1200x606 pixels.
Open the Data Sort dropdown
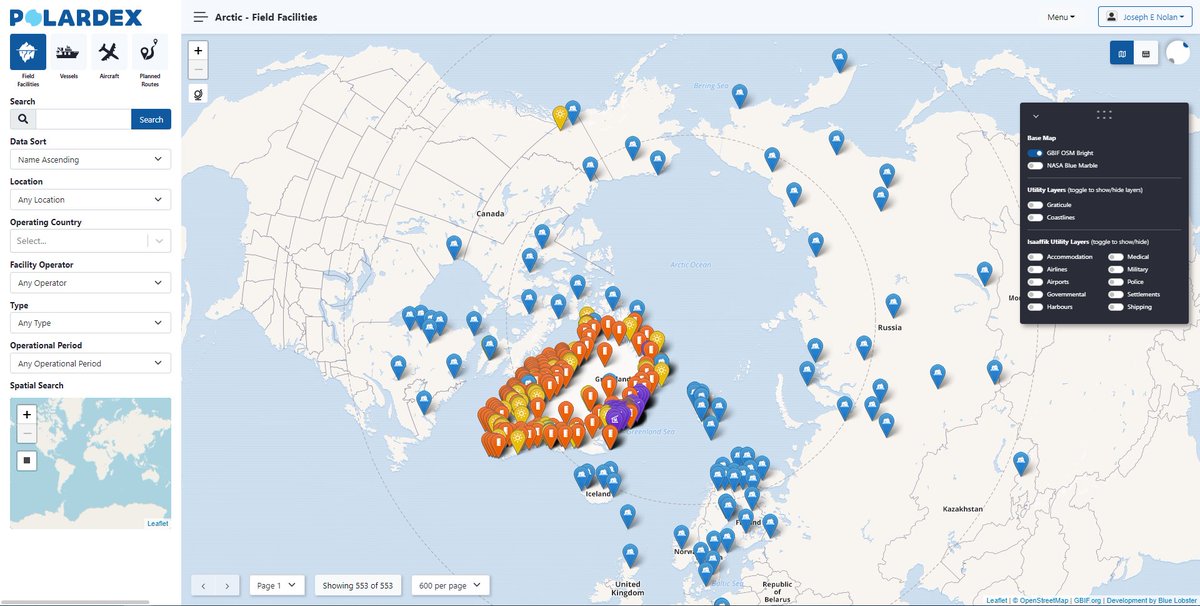click(x=90, y=159)
